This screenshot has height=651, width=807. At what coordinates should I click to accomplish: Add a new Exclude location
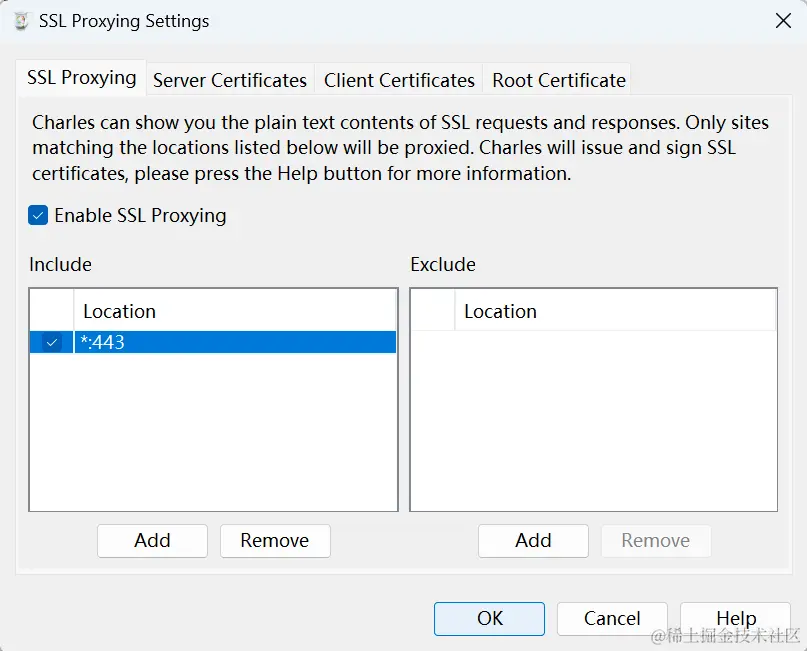click(x=533, y=541)
